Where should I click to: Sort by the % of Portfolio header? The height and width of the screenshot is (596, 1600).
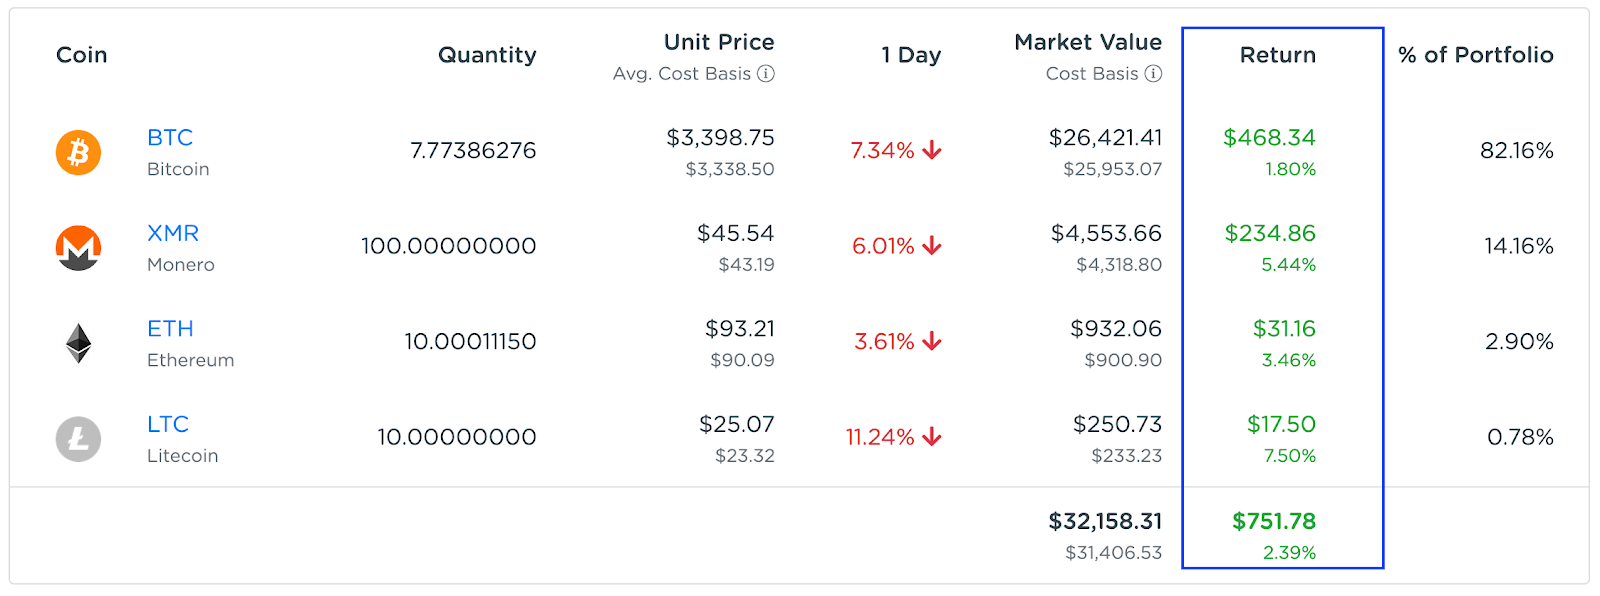[1476, 55]
